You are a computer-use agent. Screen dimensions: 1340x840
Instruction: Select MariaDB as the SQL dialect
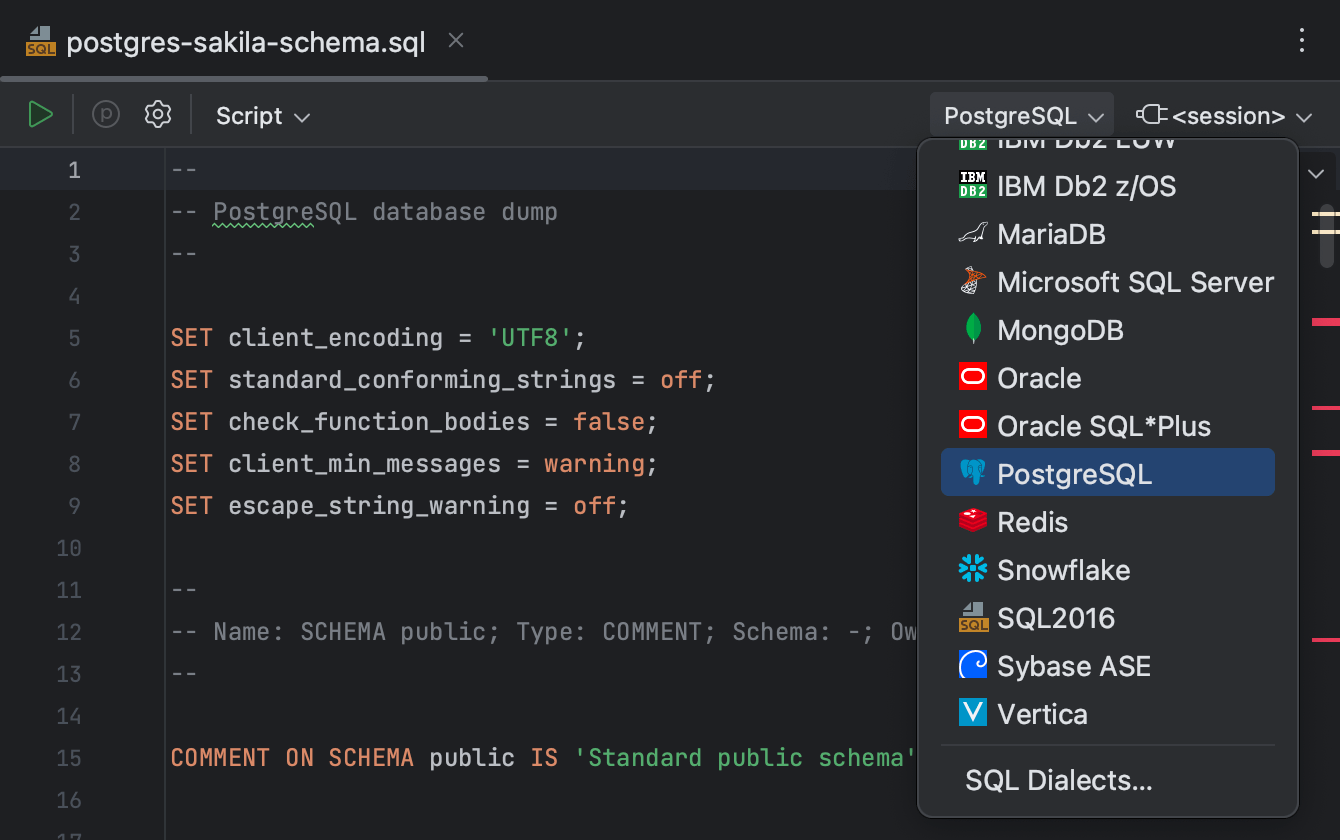point(1051,233)
